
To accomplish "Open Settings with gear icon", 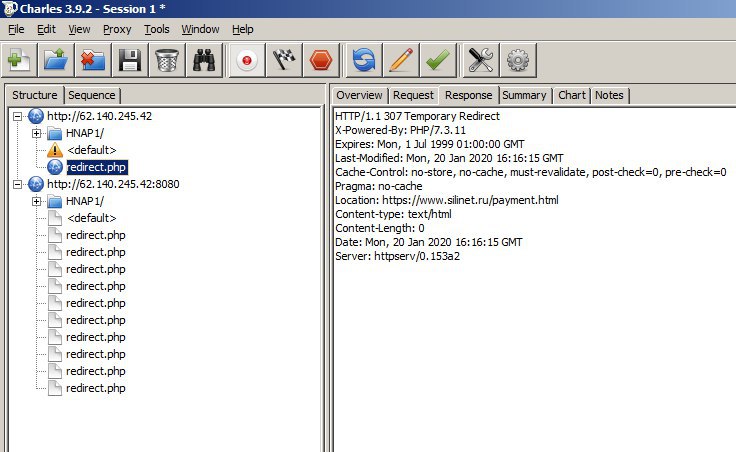I will 518,60.
